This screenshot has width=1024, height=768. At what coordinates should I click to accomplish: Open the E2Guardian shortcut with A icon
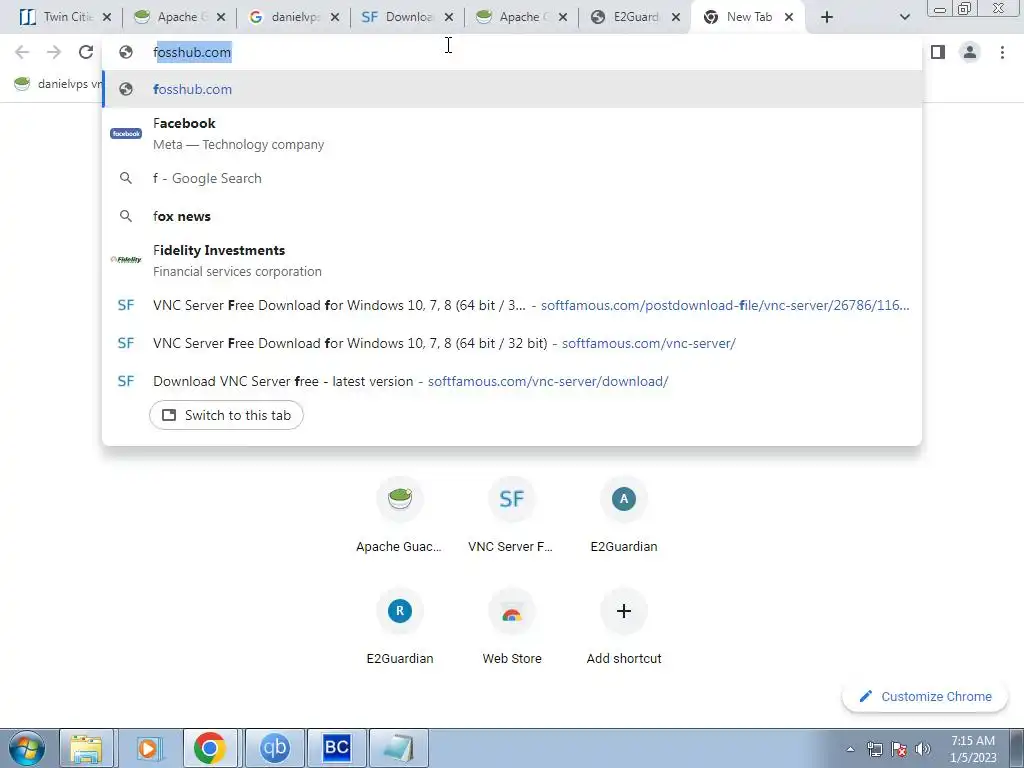(624, 517)
